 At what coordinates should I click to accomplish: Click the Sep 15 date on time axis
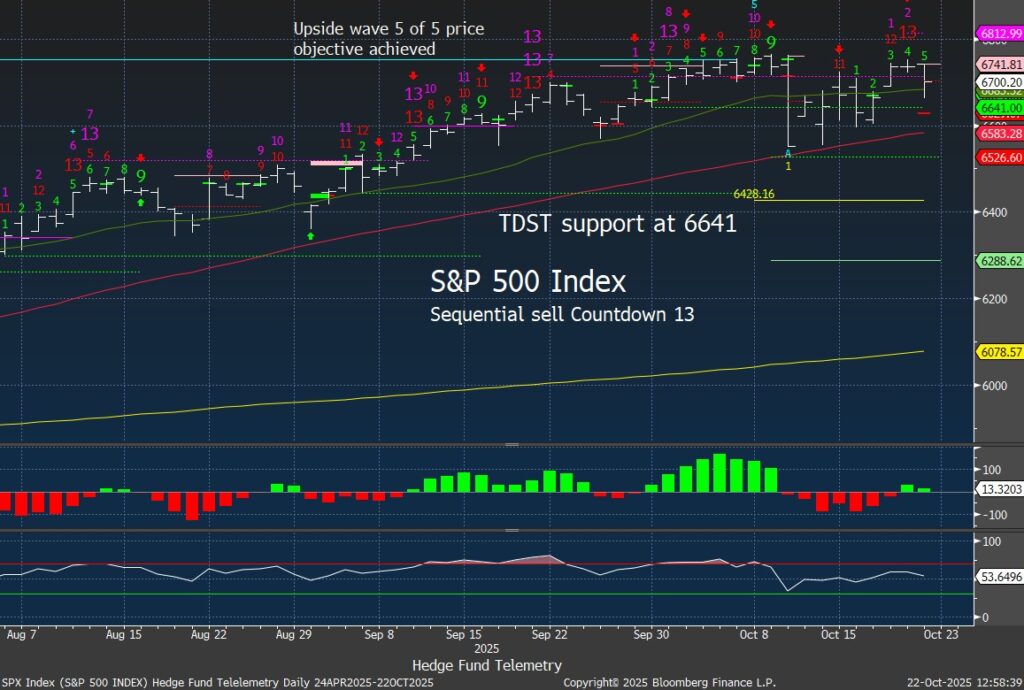click(465, 634)
